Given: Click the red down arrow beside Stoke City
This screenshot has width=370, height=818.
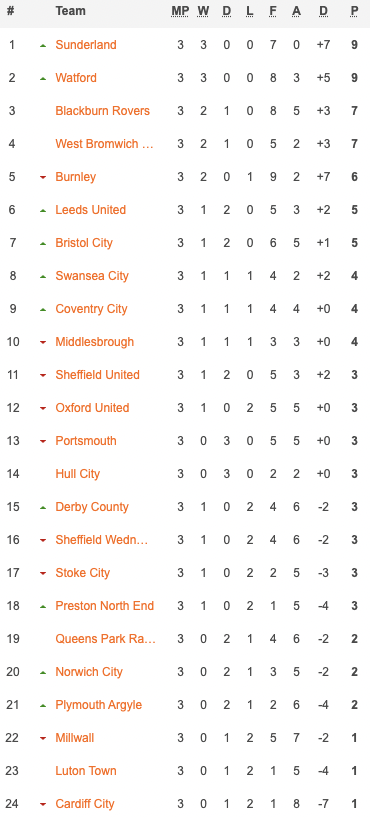Looking at the screenshot, I should pos(43,574).
